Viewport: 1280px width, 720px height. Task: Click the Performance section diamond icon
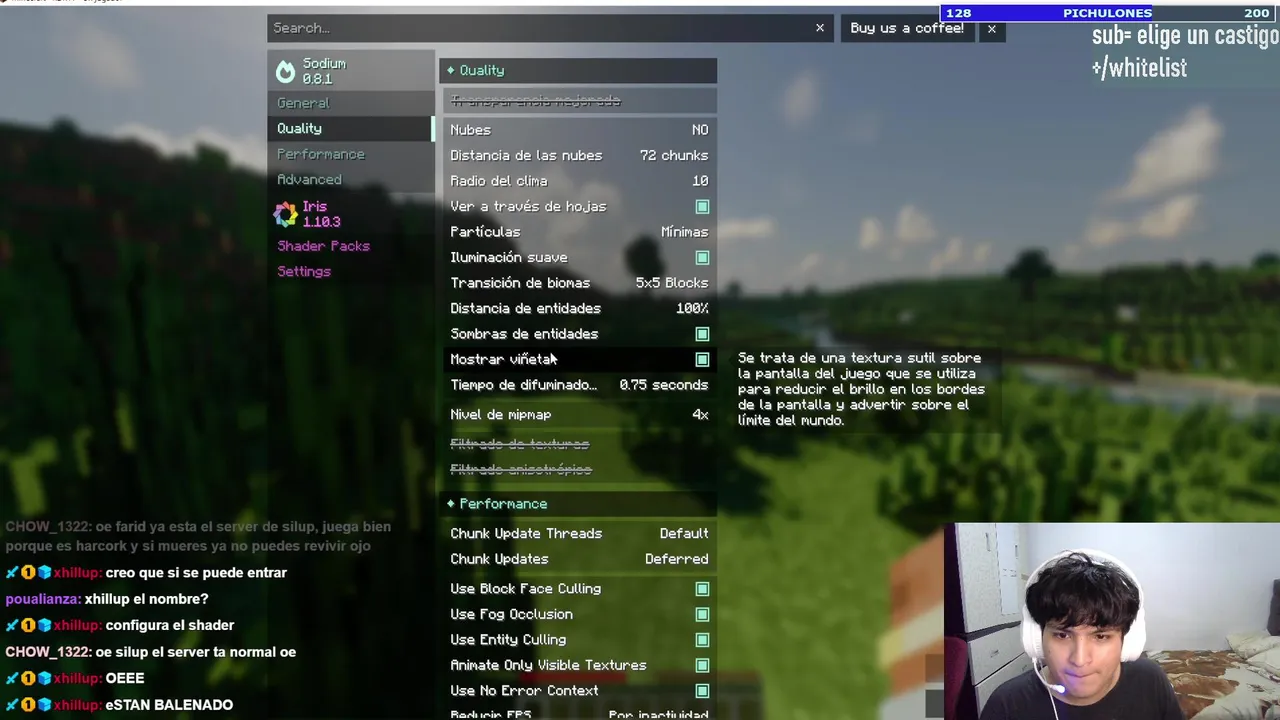coord(451,504)
